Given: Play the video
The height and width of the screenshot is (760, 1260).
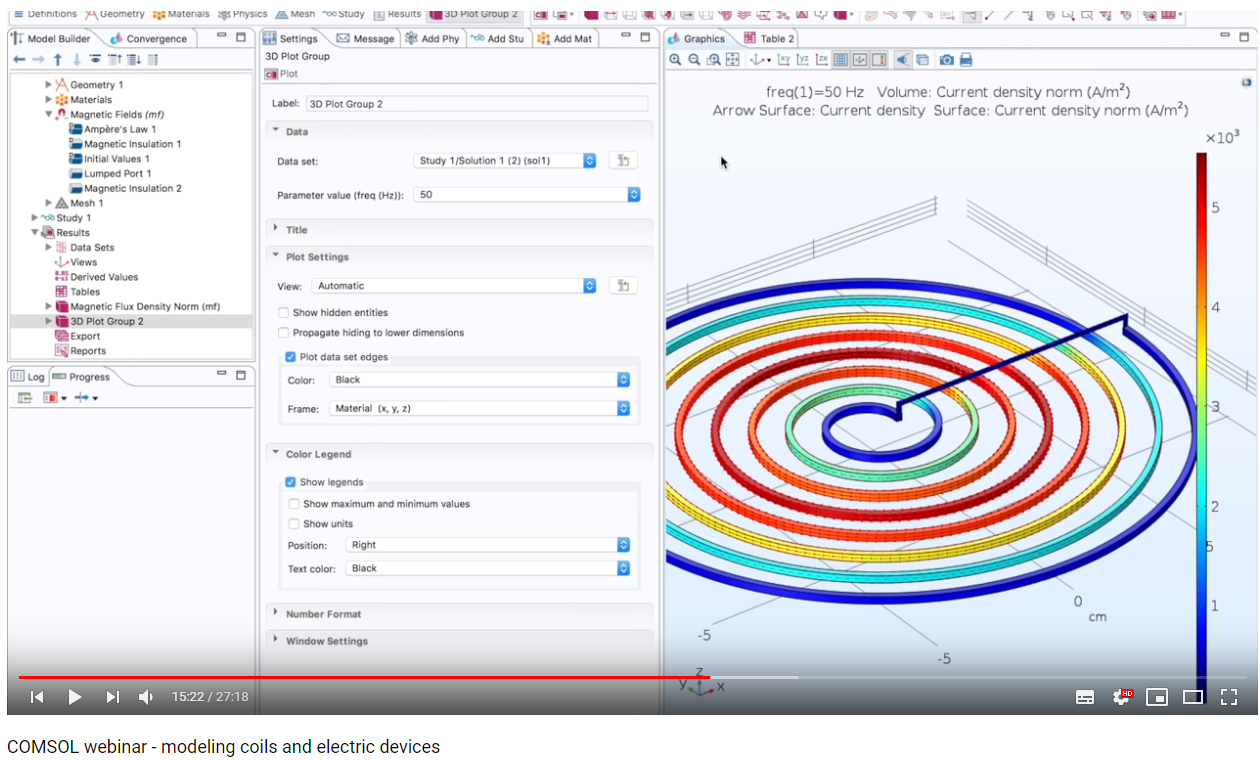Looking at the screenshot, I should (74, 697).
